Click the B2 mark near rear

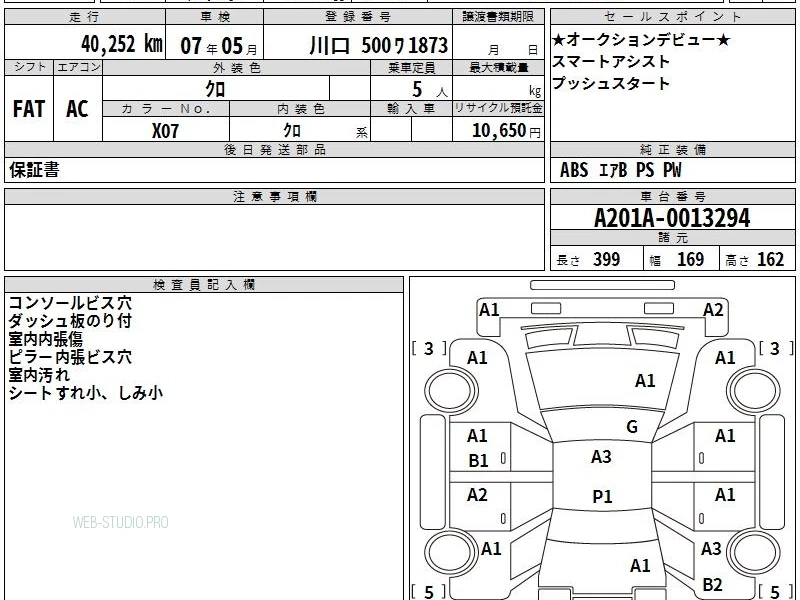(712, 585)
